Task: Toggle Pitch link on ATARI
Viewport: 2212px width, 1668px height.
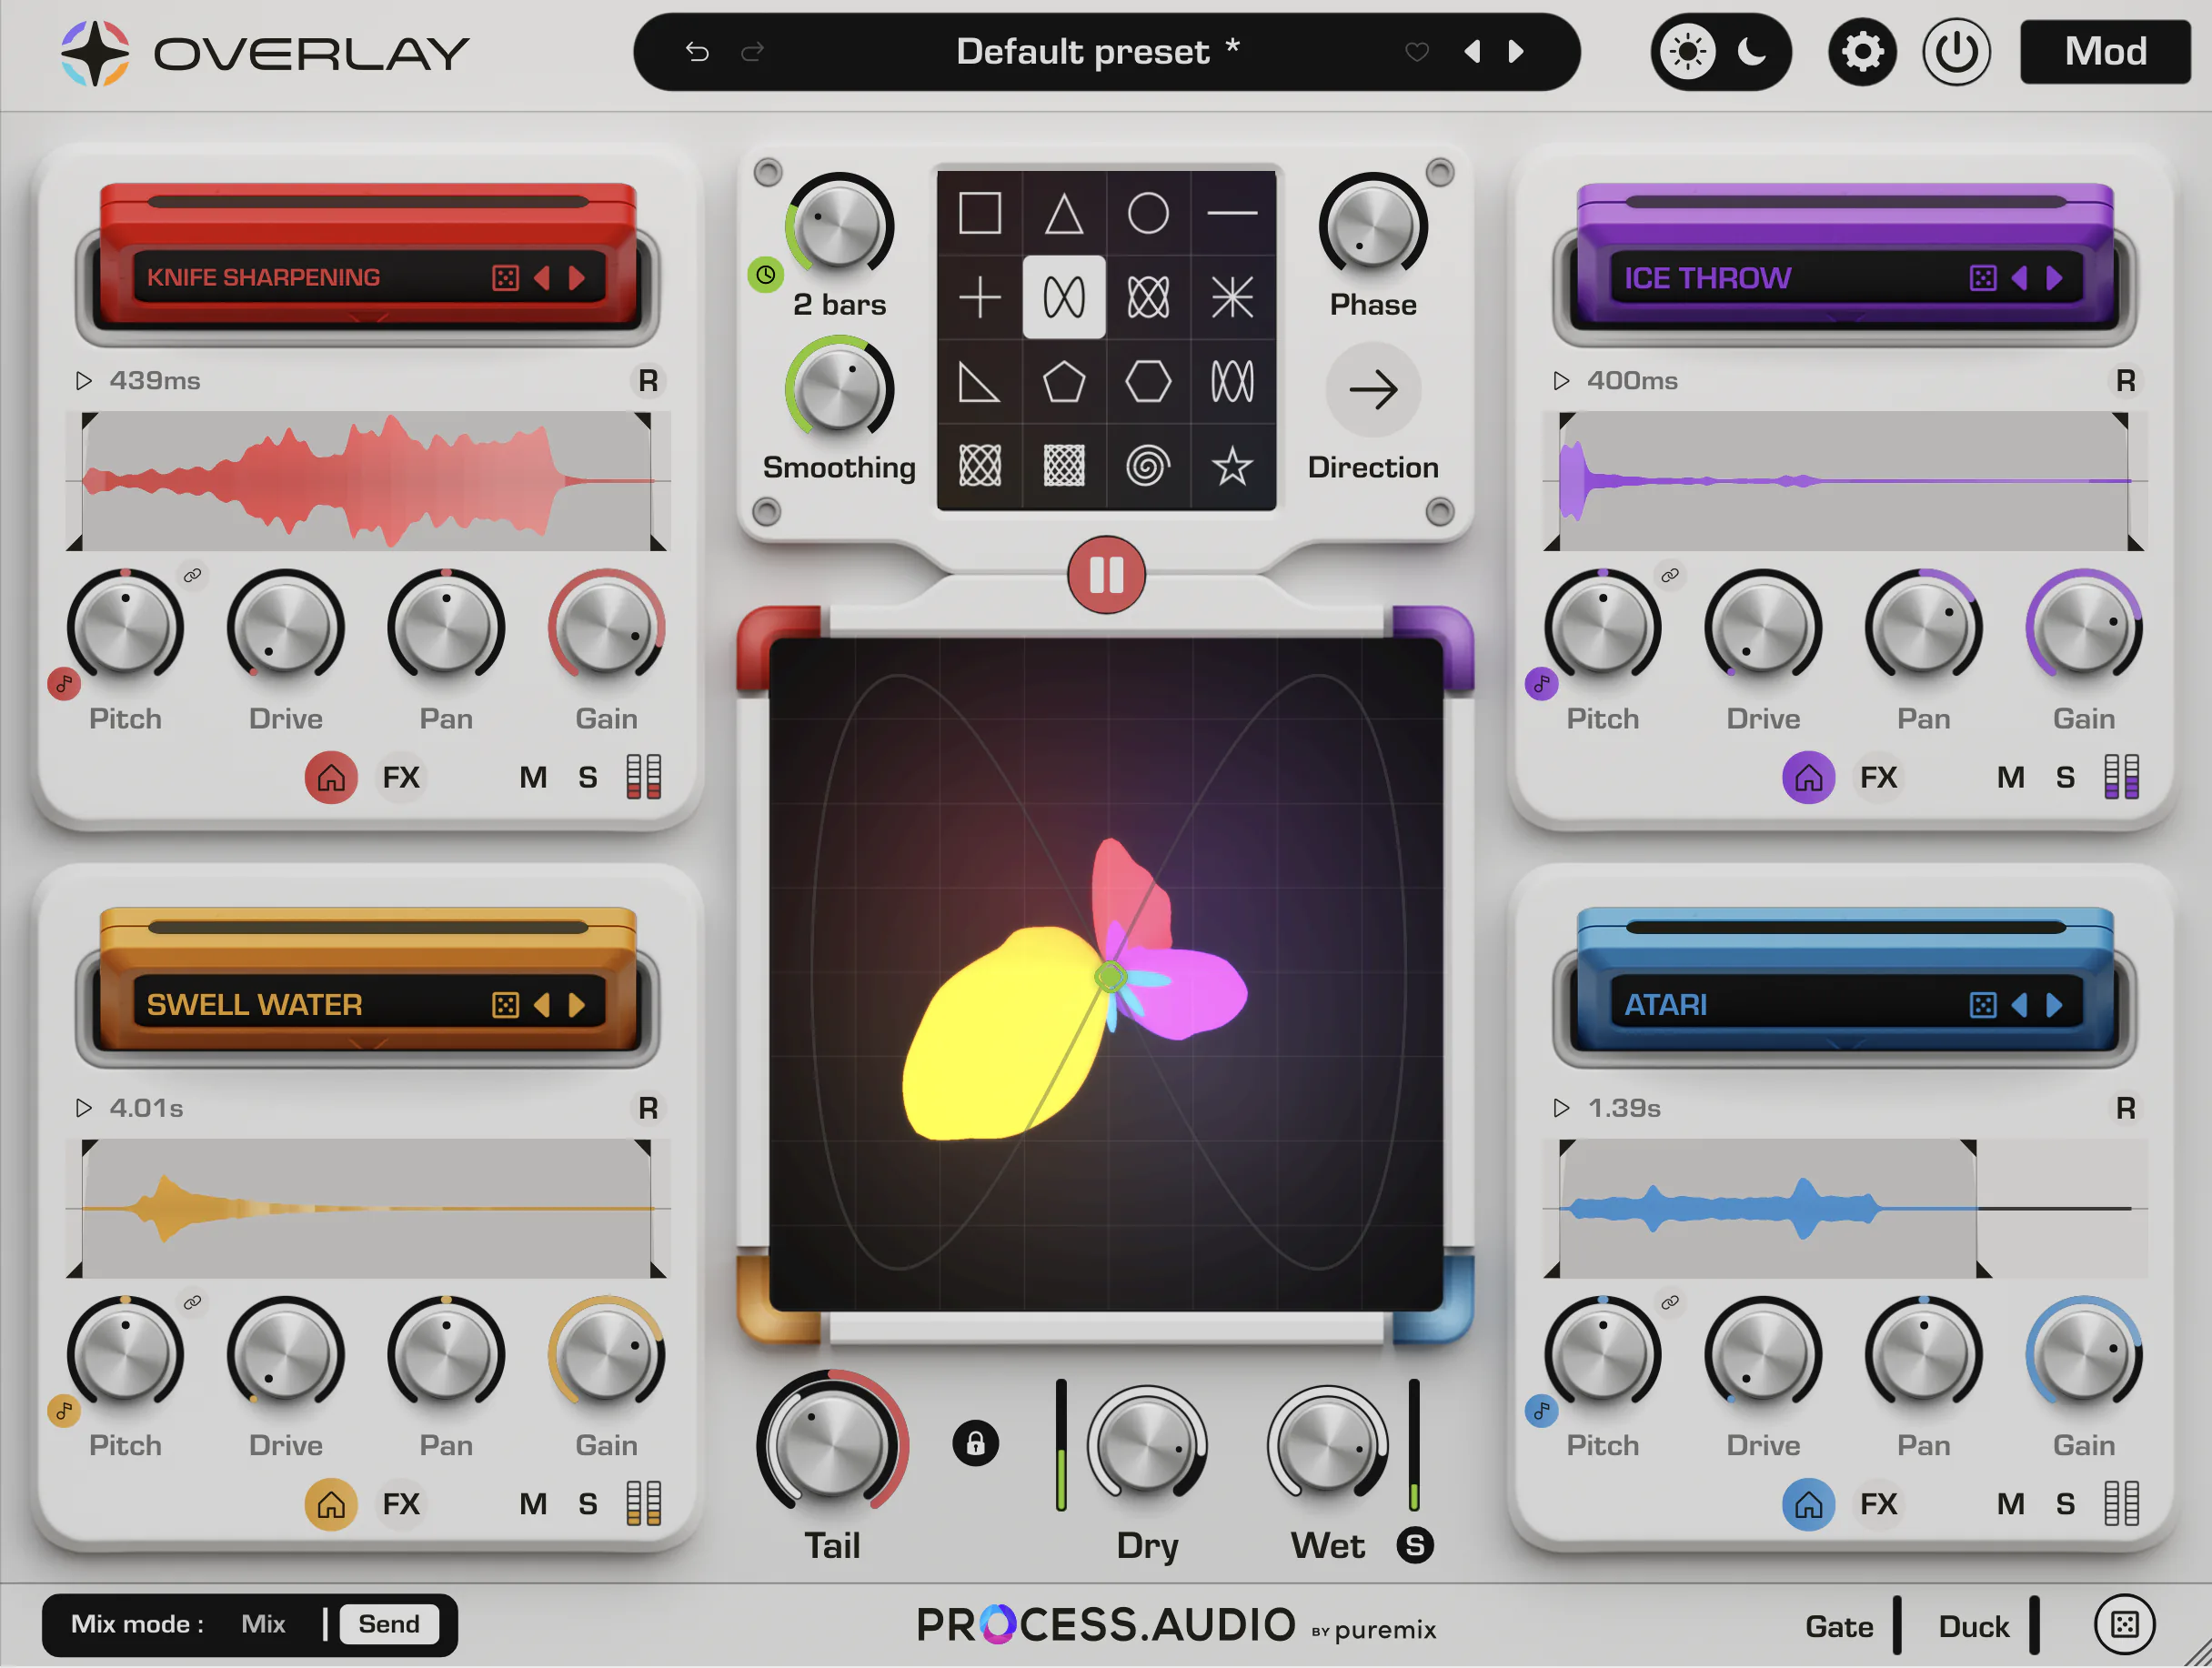Action: point(1669,1302)
